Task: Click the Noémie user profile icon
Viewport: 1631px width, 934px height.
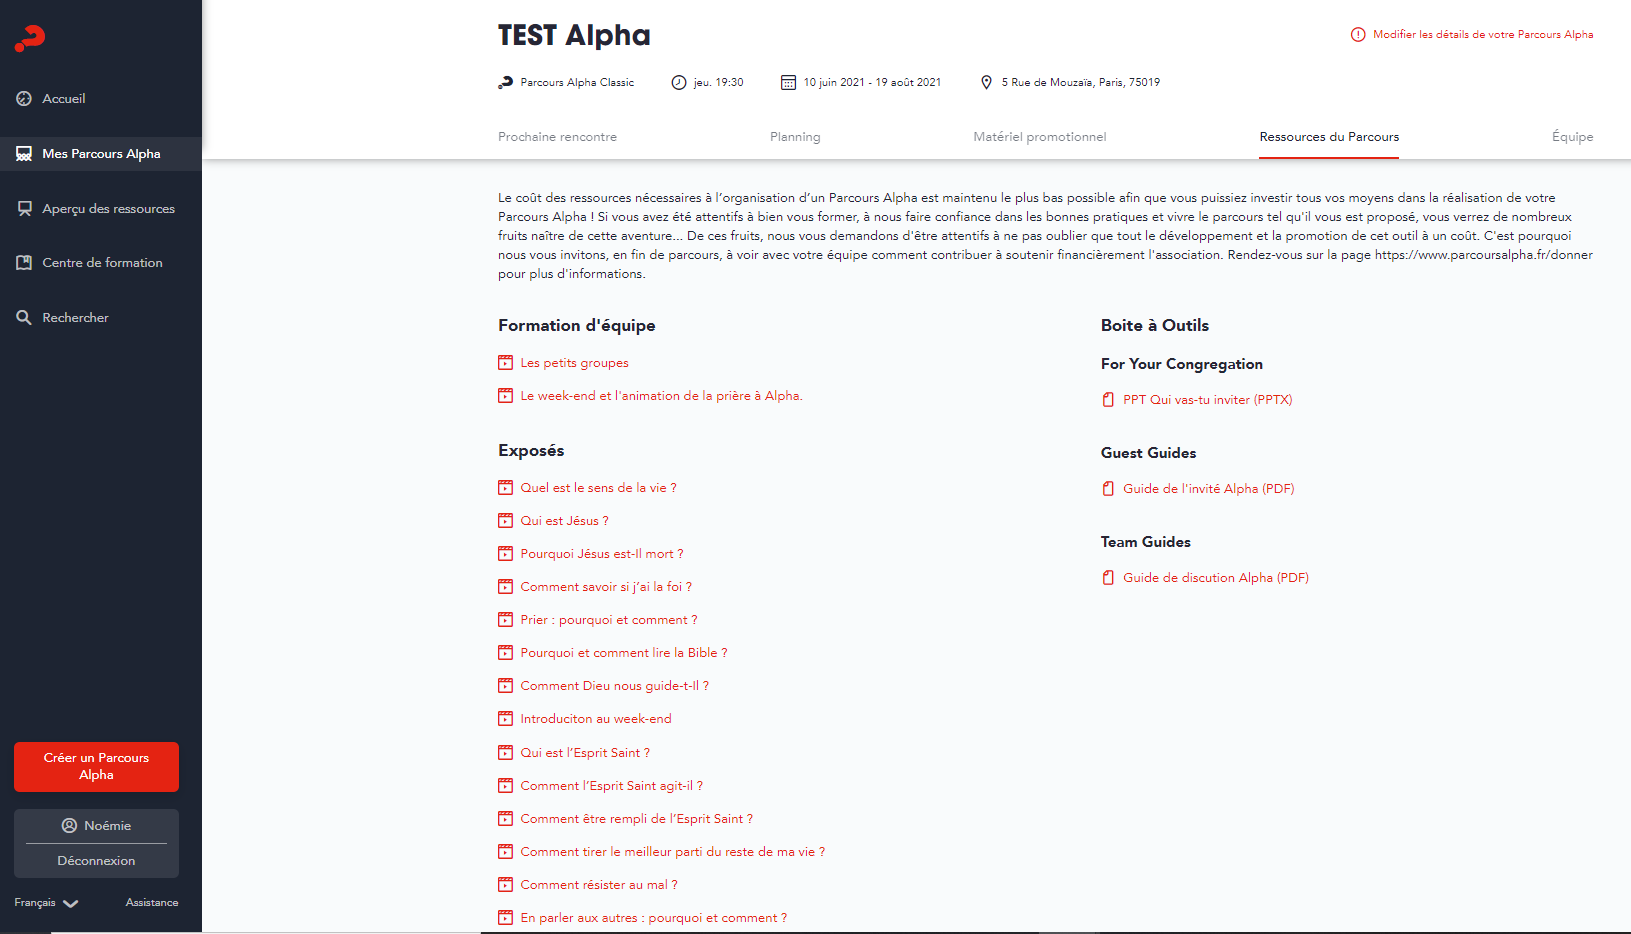Action: (x=69, y=826)
